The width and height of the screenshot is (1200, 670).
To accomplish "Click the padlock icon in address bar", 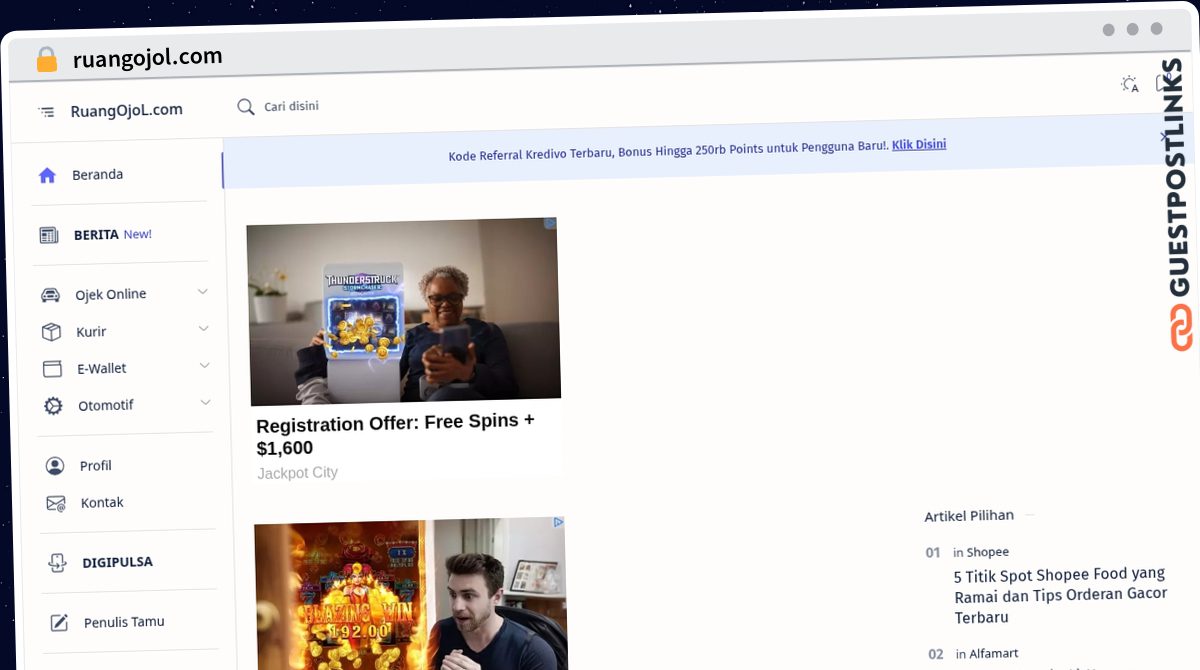I will (46, 59).
